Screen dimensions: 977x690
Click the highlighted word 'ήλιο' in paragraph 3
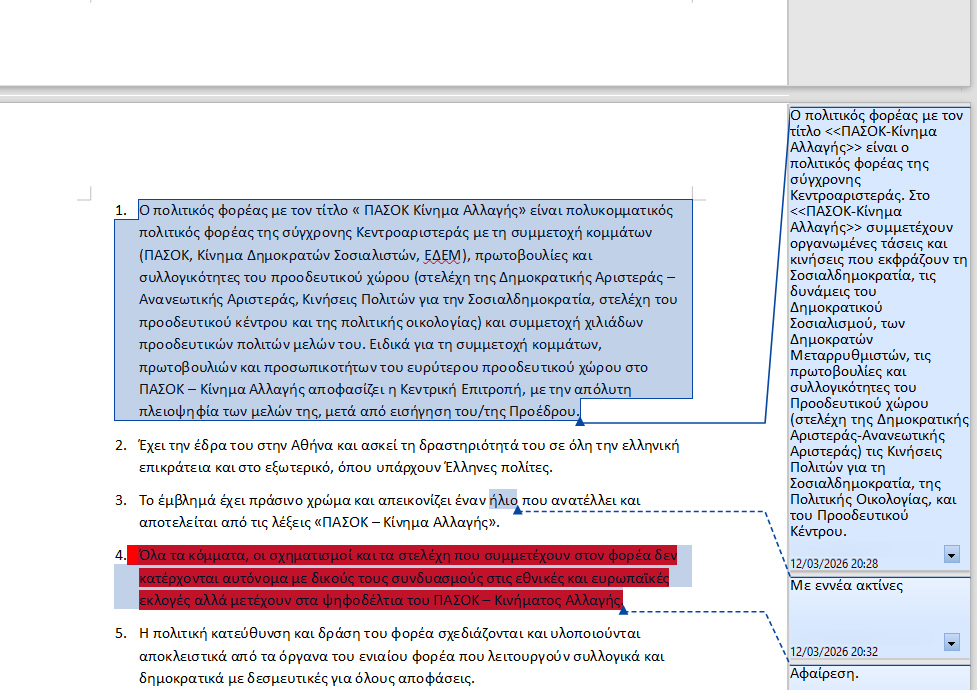point(503,499)
